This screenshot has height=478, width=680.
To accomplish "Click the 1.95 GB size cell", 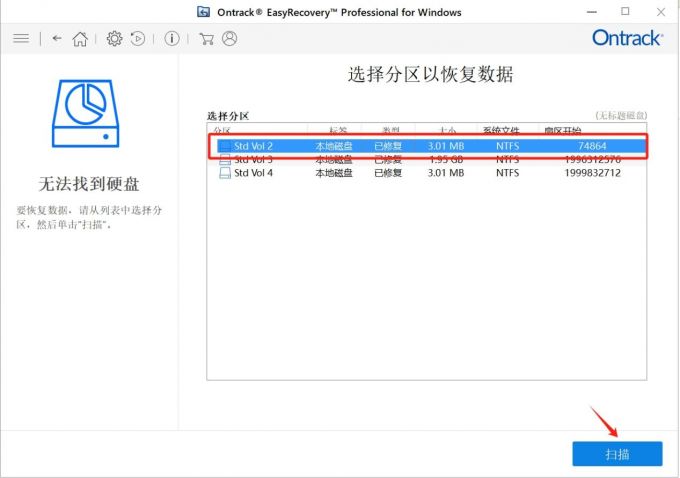I will [x=446, y=160].
